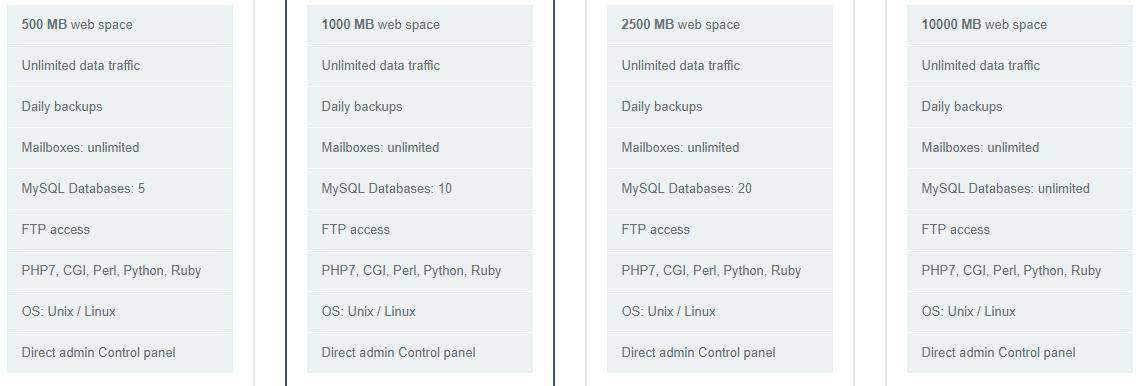The height and width of the screenshot is (386, 1143).
Task: Click FTP access in 10000 MB plan
Action: tap(1020, 229)
